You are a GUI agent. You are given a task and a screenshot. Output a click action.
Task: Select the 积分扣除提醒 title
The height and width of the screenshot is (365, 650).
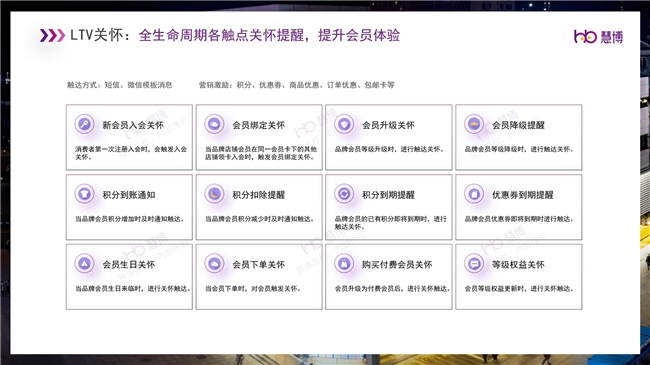259,195
